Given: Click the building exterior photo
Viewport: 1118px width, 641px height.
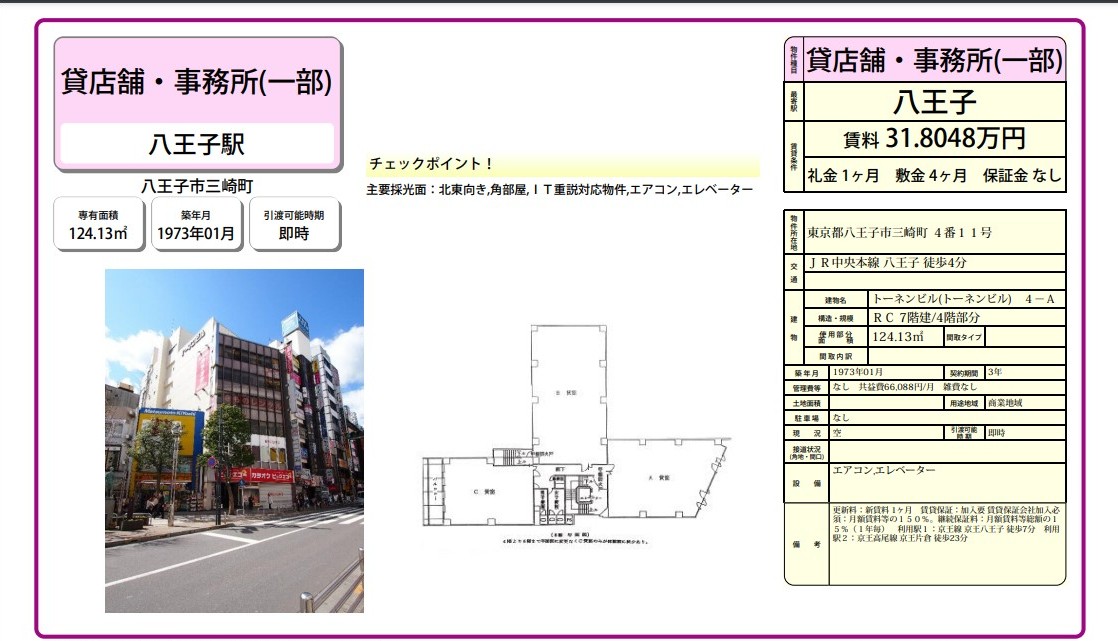Looking at the screenshot, I should tap(234, 440).
